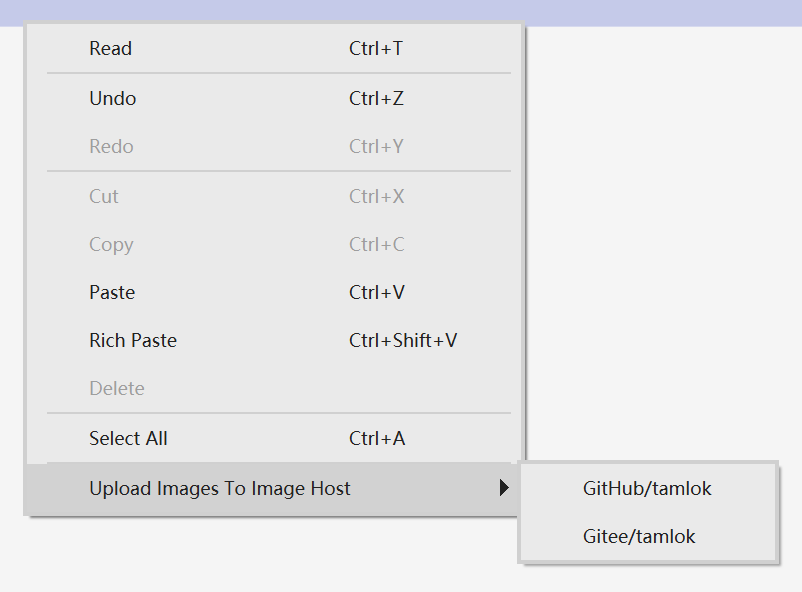
Task: Click the Ctrl+Shift+V shortcut text
Action: (x=403, y=341)
